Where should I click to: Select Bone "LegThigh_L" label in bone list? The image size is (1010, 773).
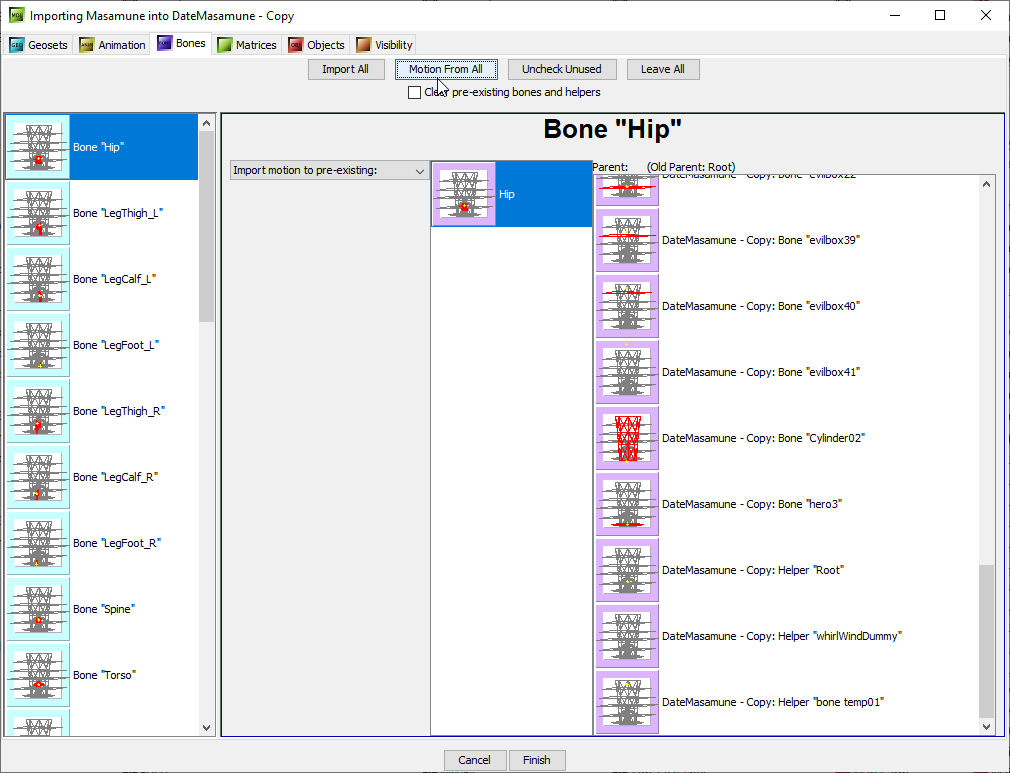pos(118,213)
